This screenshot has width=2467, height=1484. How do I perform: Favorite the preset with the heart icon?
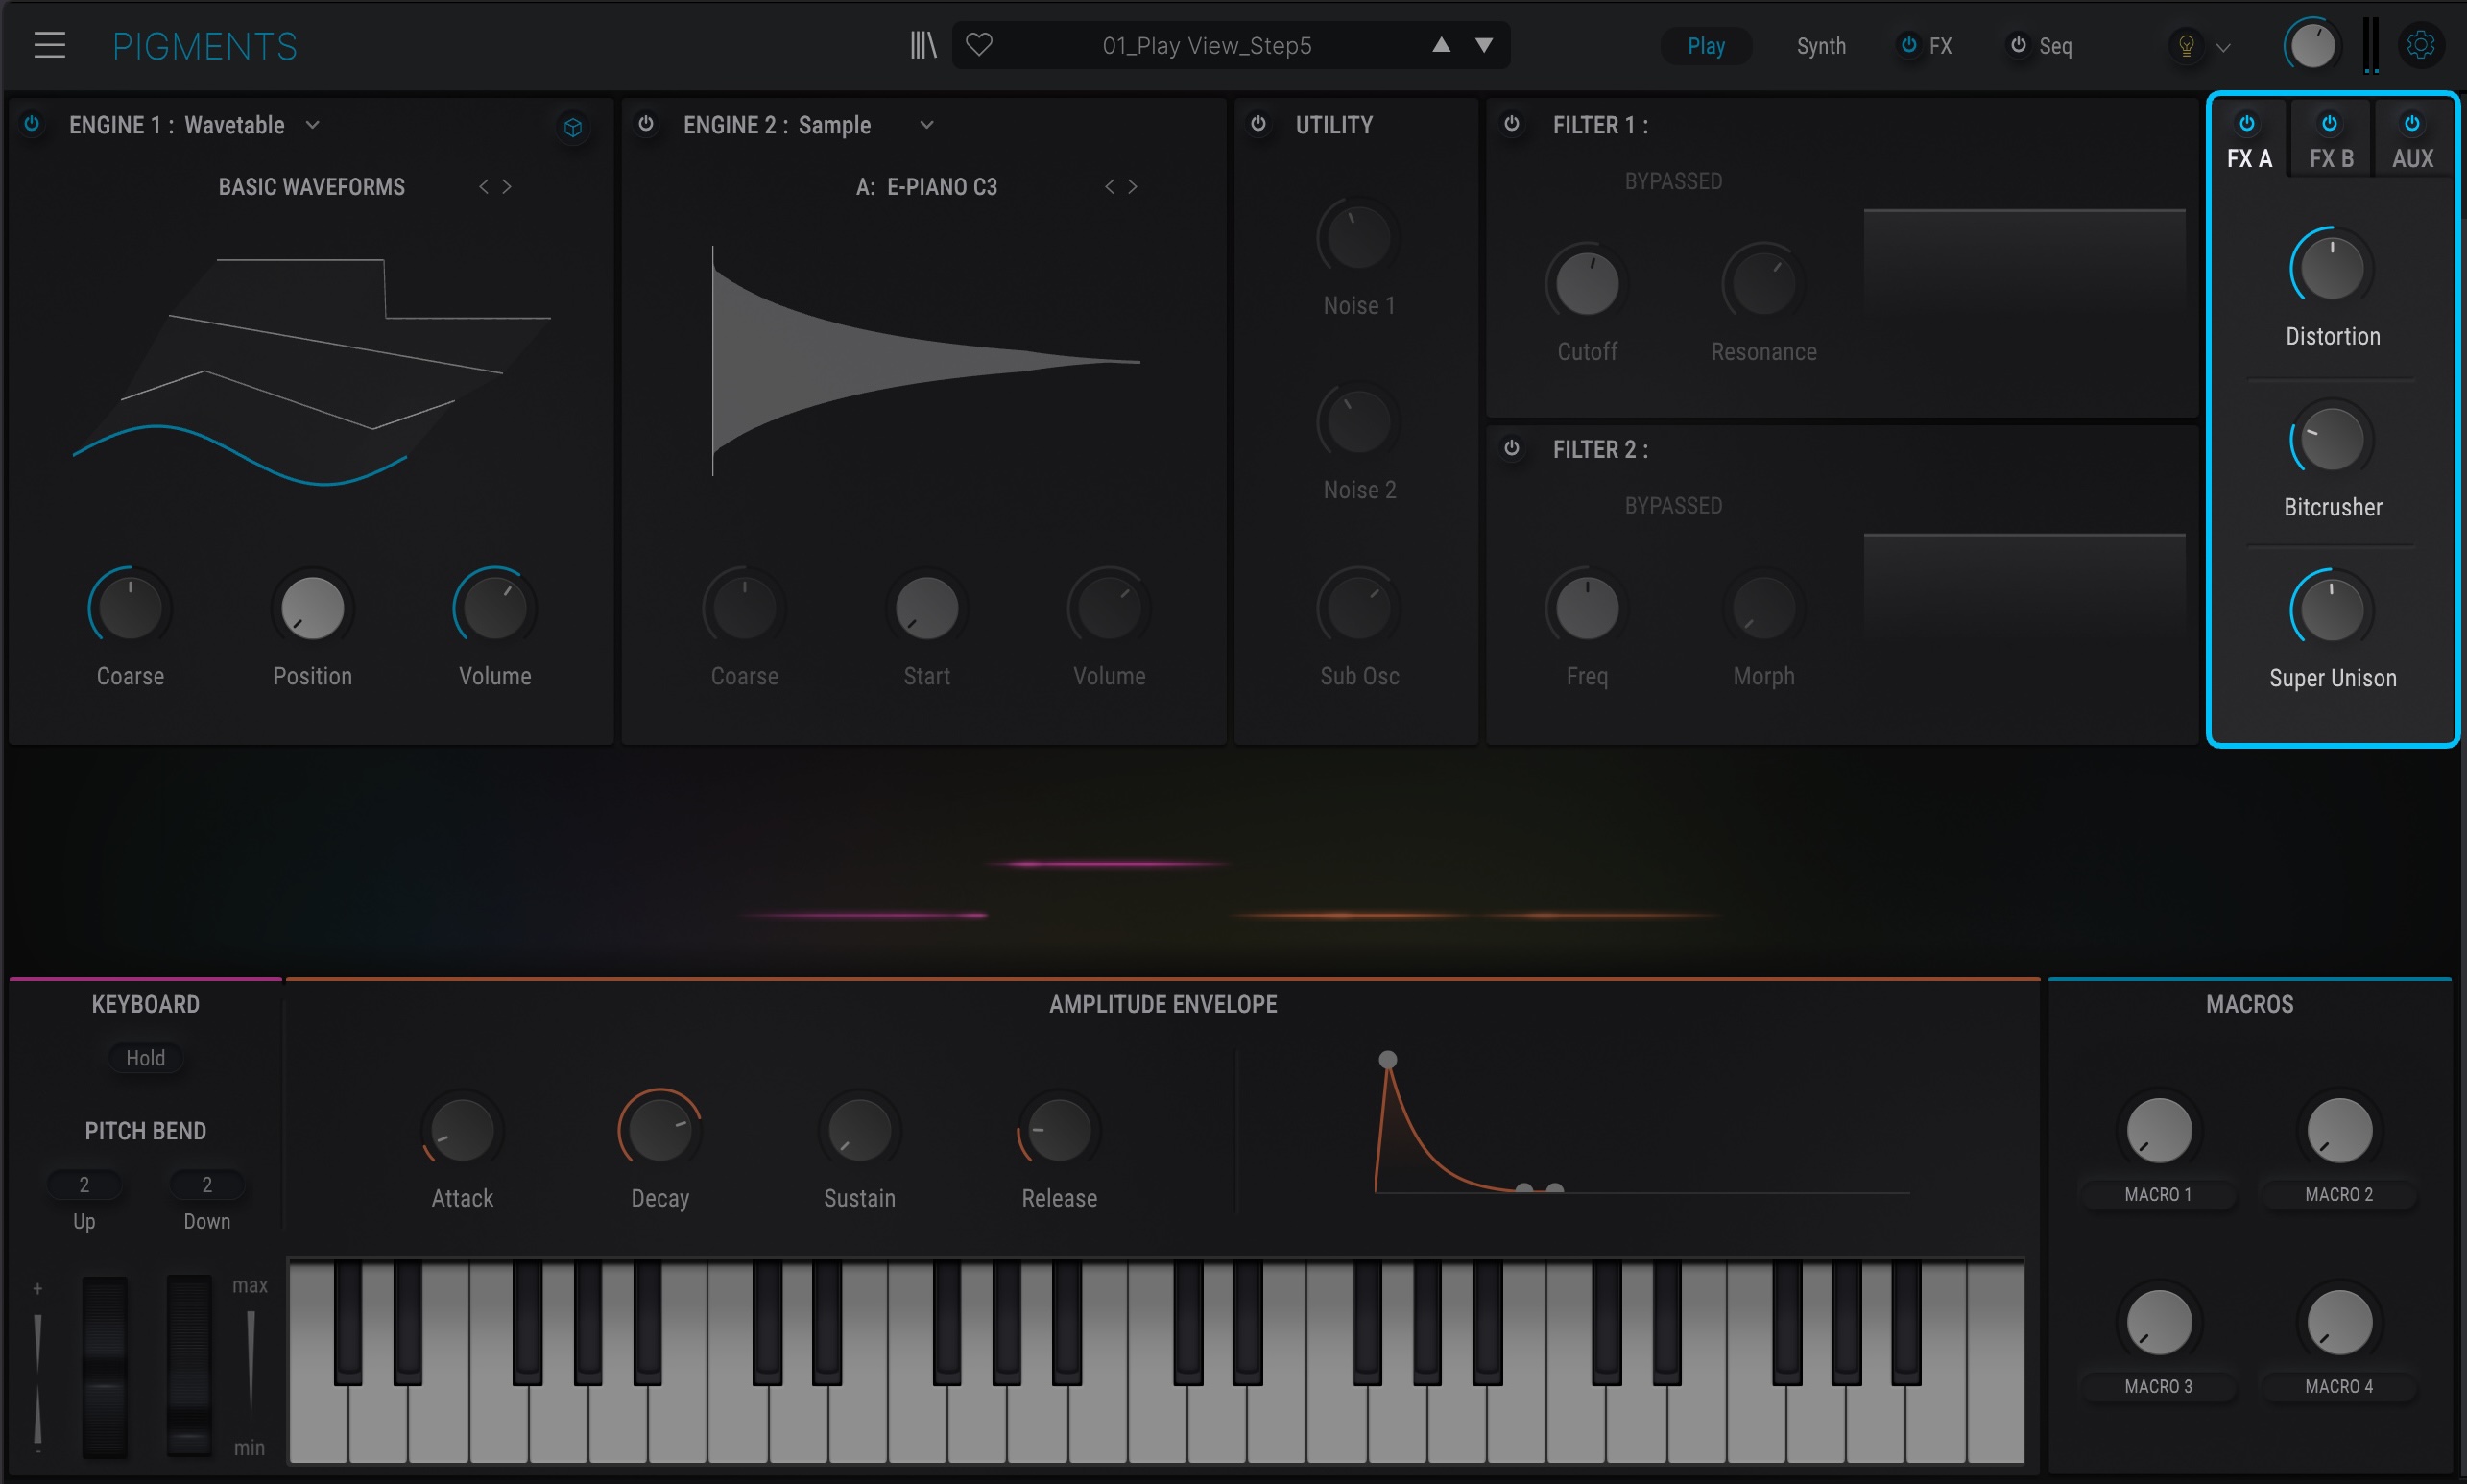979,45
